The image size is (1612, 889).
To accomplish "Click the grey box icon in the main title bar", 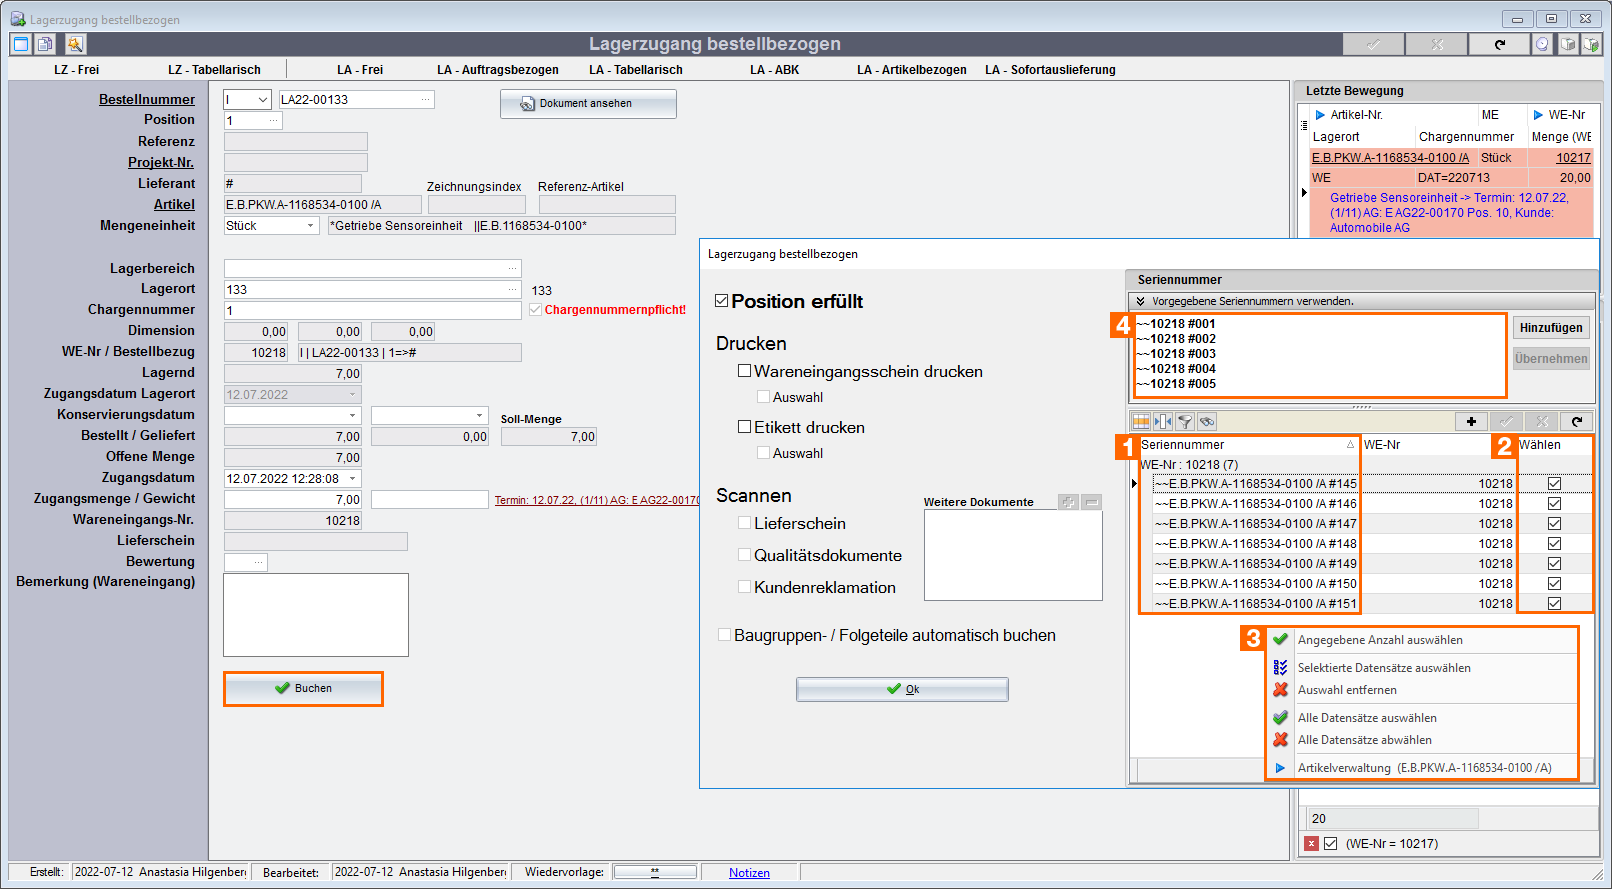I will pyautogui.click(x=1567, y=44).
